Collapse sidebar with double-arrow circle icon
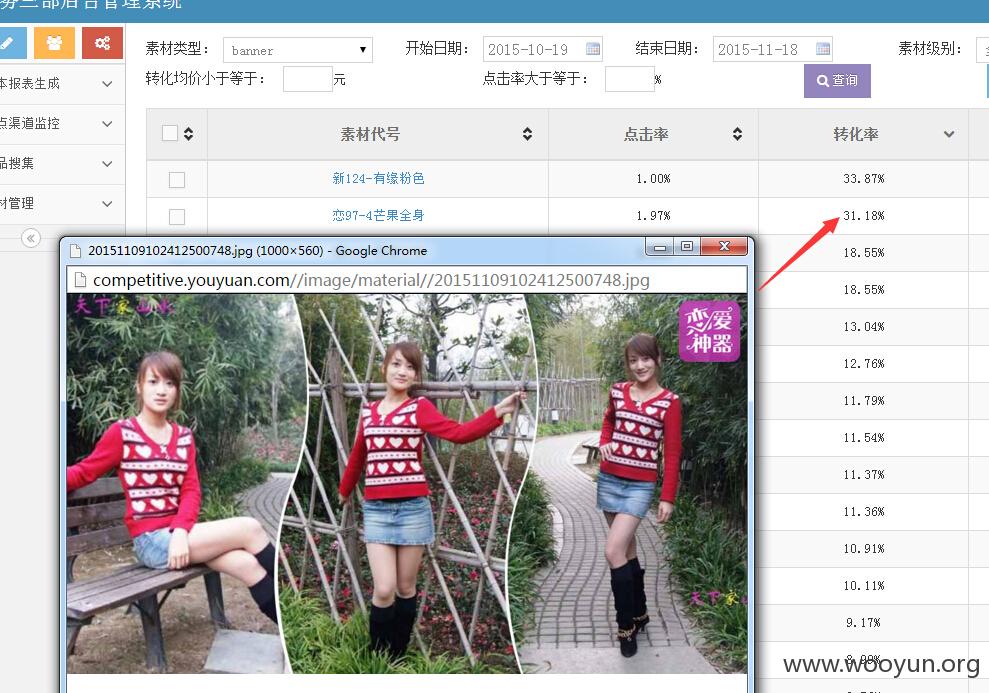Screen dimensions: 989x693 30,238
